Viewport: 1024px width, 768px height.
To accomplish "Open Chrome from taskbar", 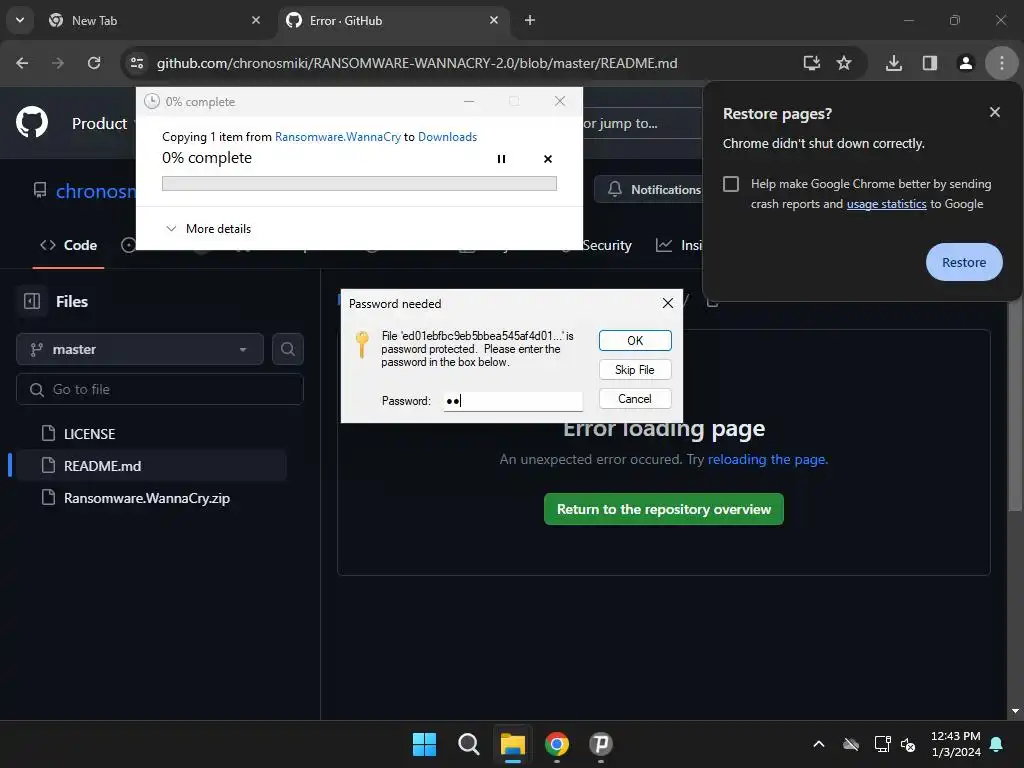I will pos(557,744).
